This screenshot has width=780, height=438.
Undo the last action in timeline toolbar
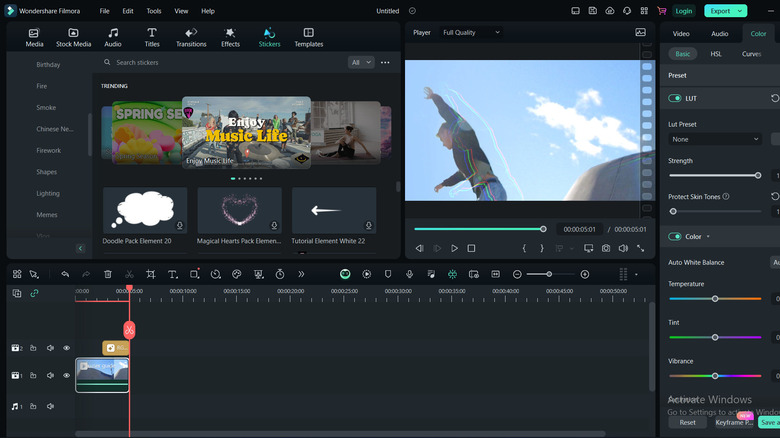tap(65, 274)
